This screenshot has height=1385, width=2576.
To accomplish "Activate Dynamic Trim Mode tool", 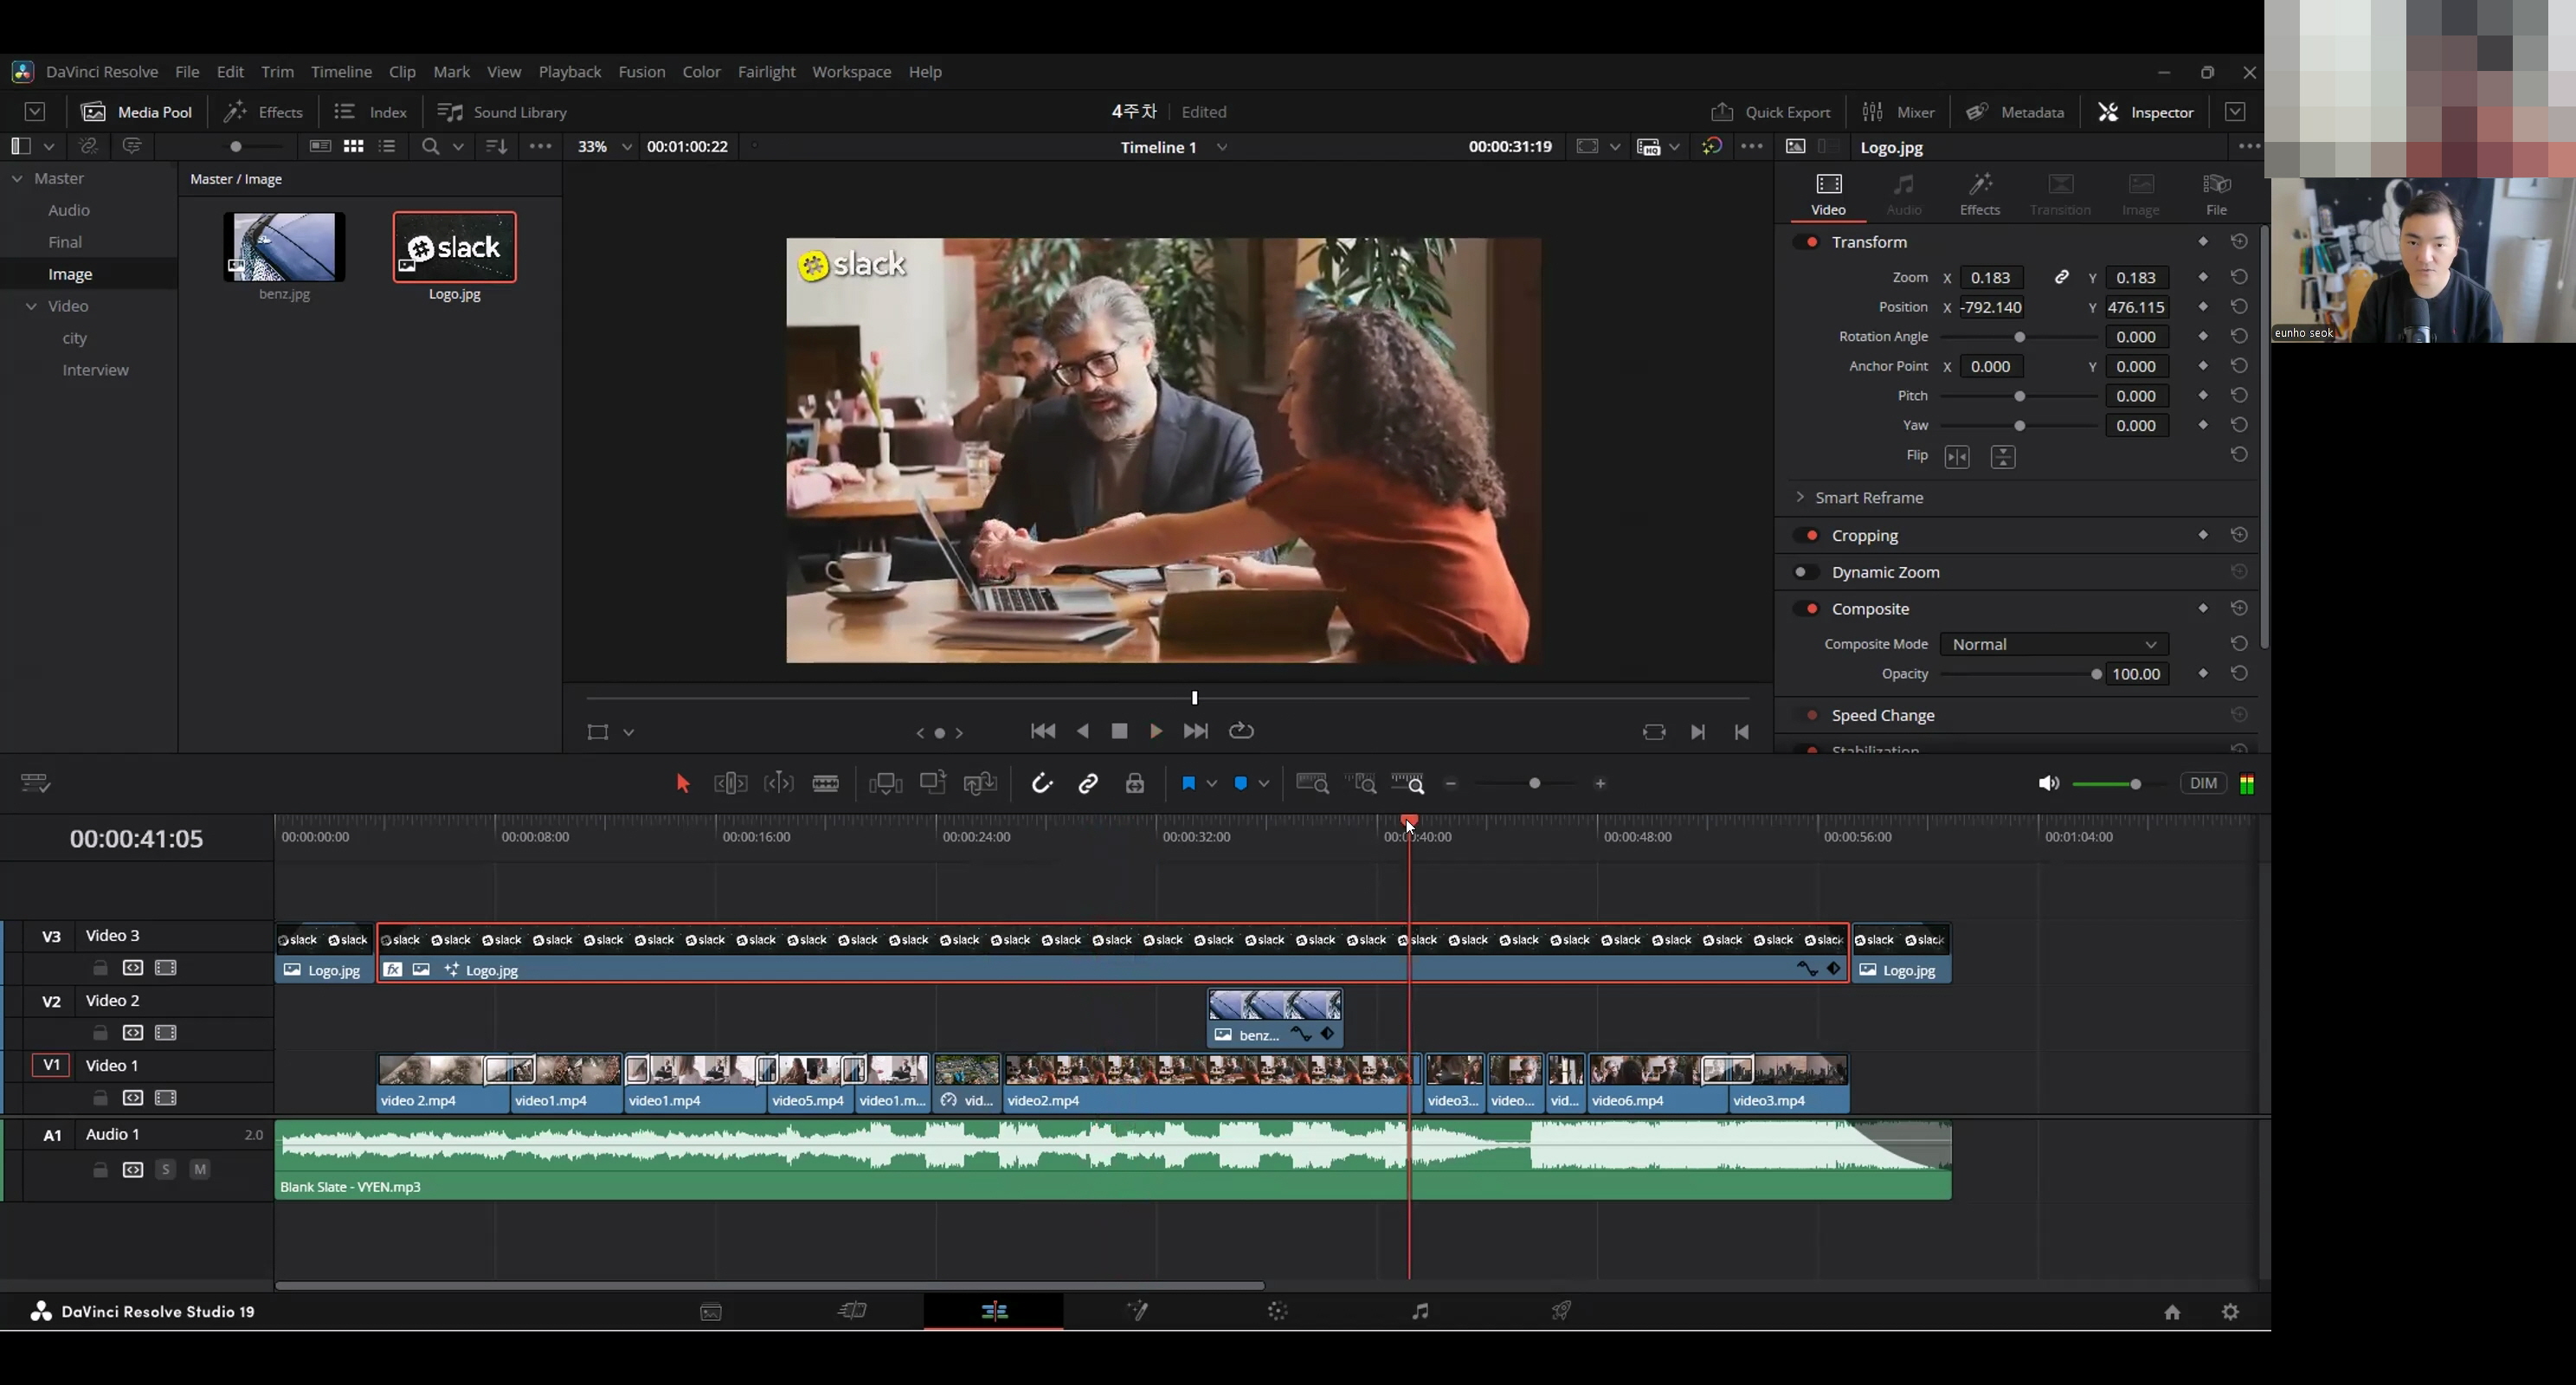I will point(778,784).
